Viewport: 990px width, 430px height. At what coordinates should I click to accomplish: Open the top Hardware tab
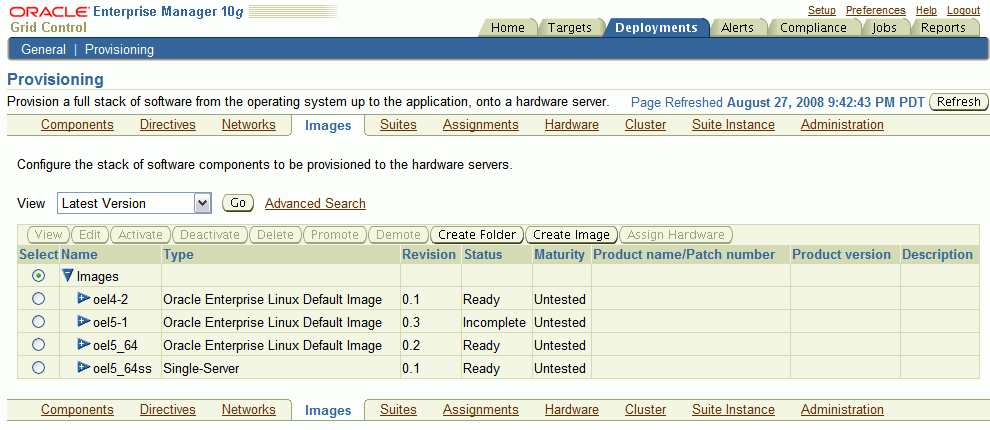click(x=571, y=124)
